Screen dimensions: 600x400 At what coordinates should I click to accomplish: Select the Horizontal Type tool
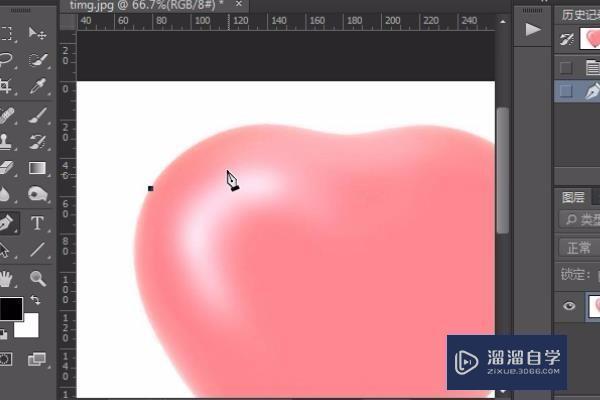(37, 223)
